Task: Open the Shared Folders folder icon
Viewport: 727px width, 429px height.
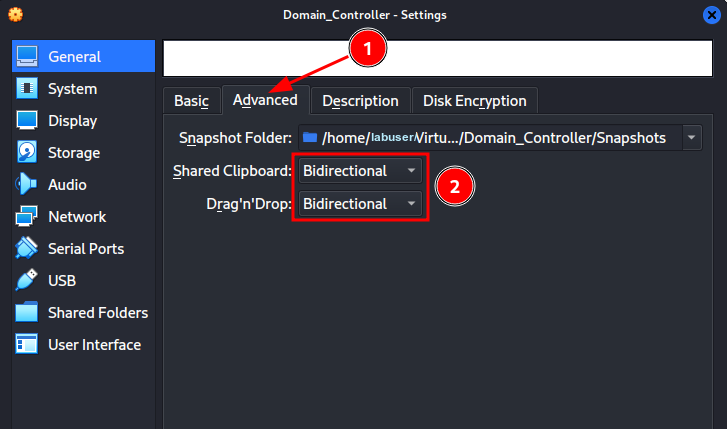Action: (27, 312)
